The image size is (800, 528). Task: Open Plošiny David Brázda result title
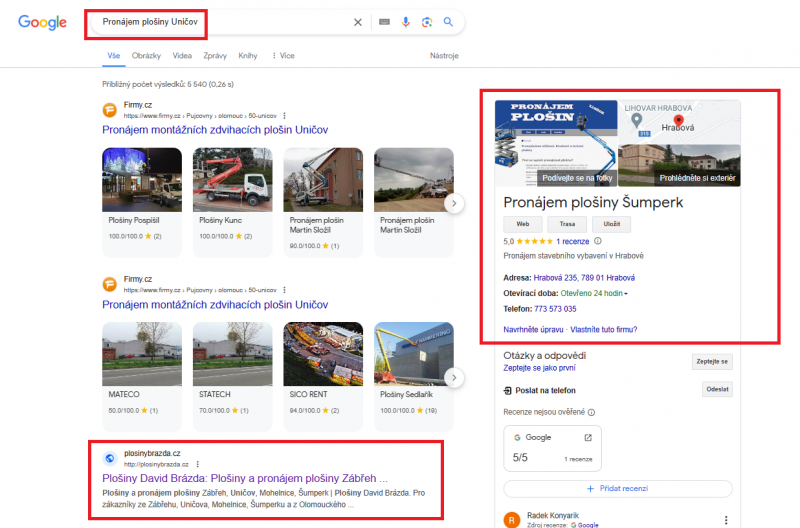245,479
